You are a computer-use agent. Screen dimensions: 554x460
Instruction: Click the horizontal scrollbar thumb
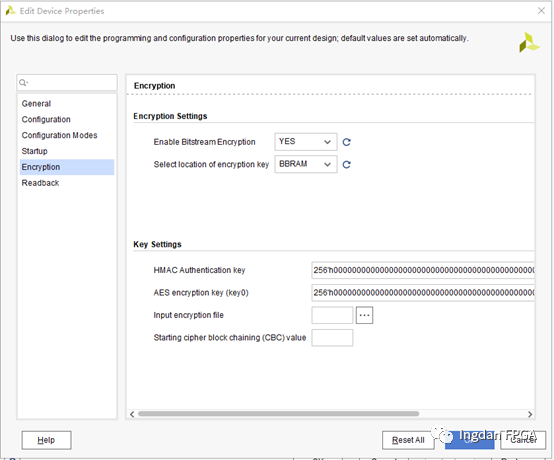coord(278,414)
